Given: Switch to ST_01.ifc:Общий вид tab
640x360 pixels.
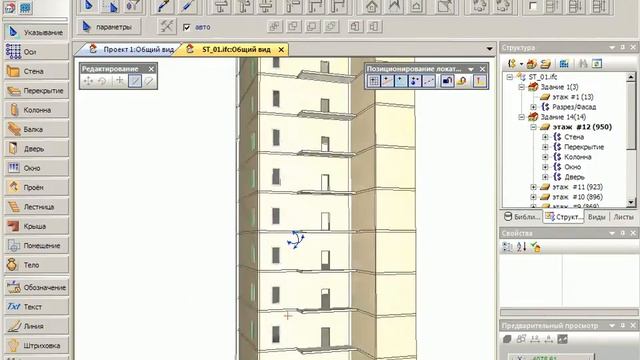Looking at the screenshot, I should click(x=236, y=49).
